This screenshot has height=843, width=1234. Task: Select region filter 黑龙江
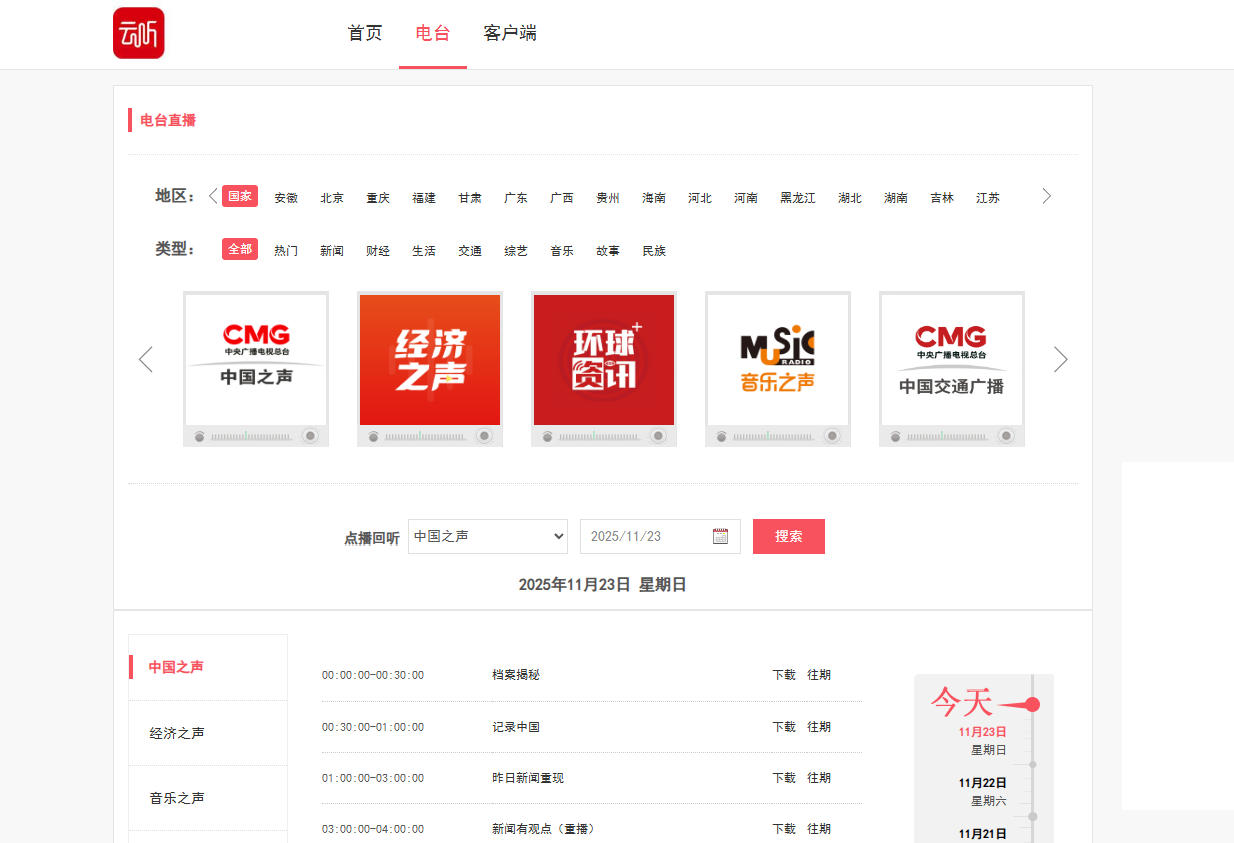[x=798, y=198]
